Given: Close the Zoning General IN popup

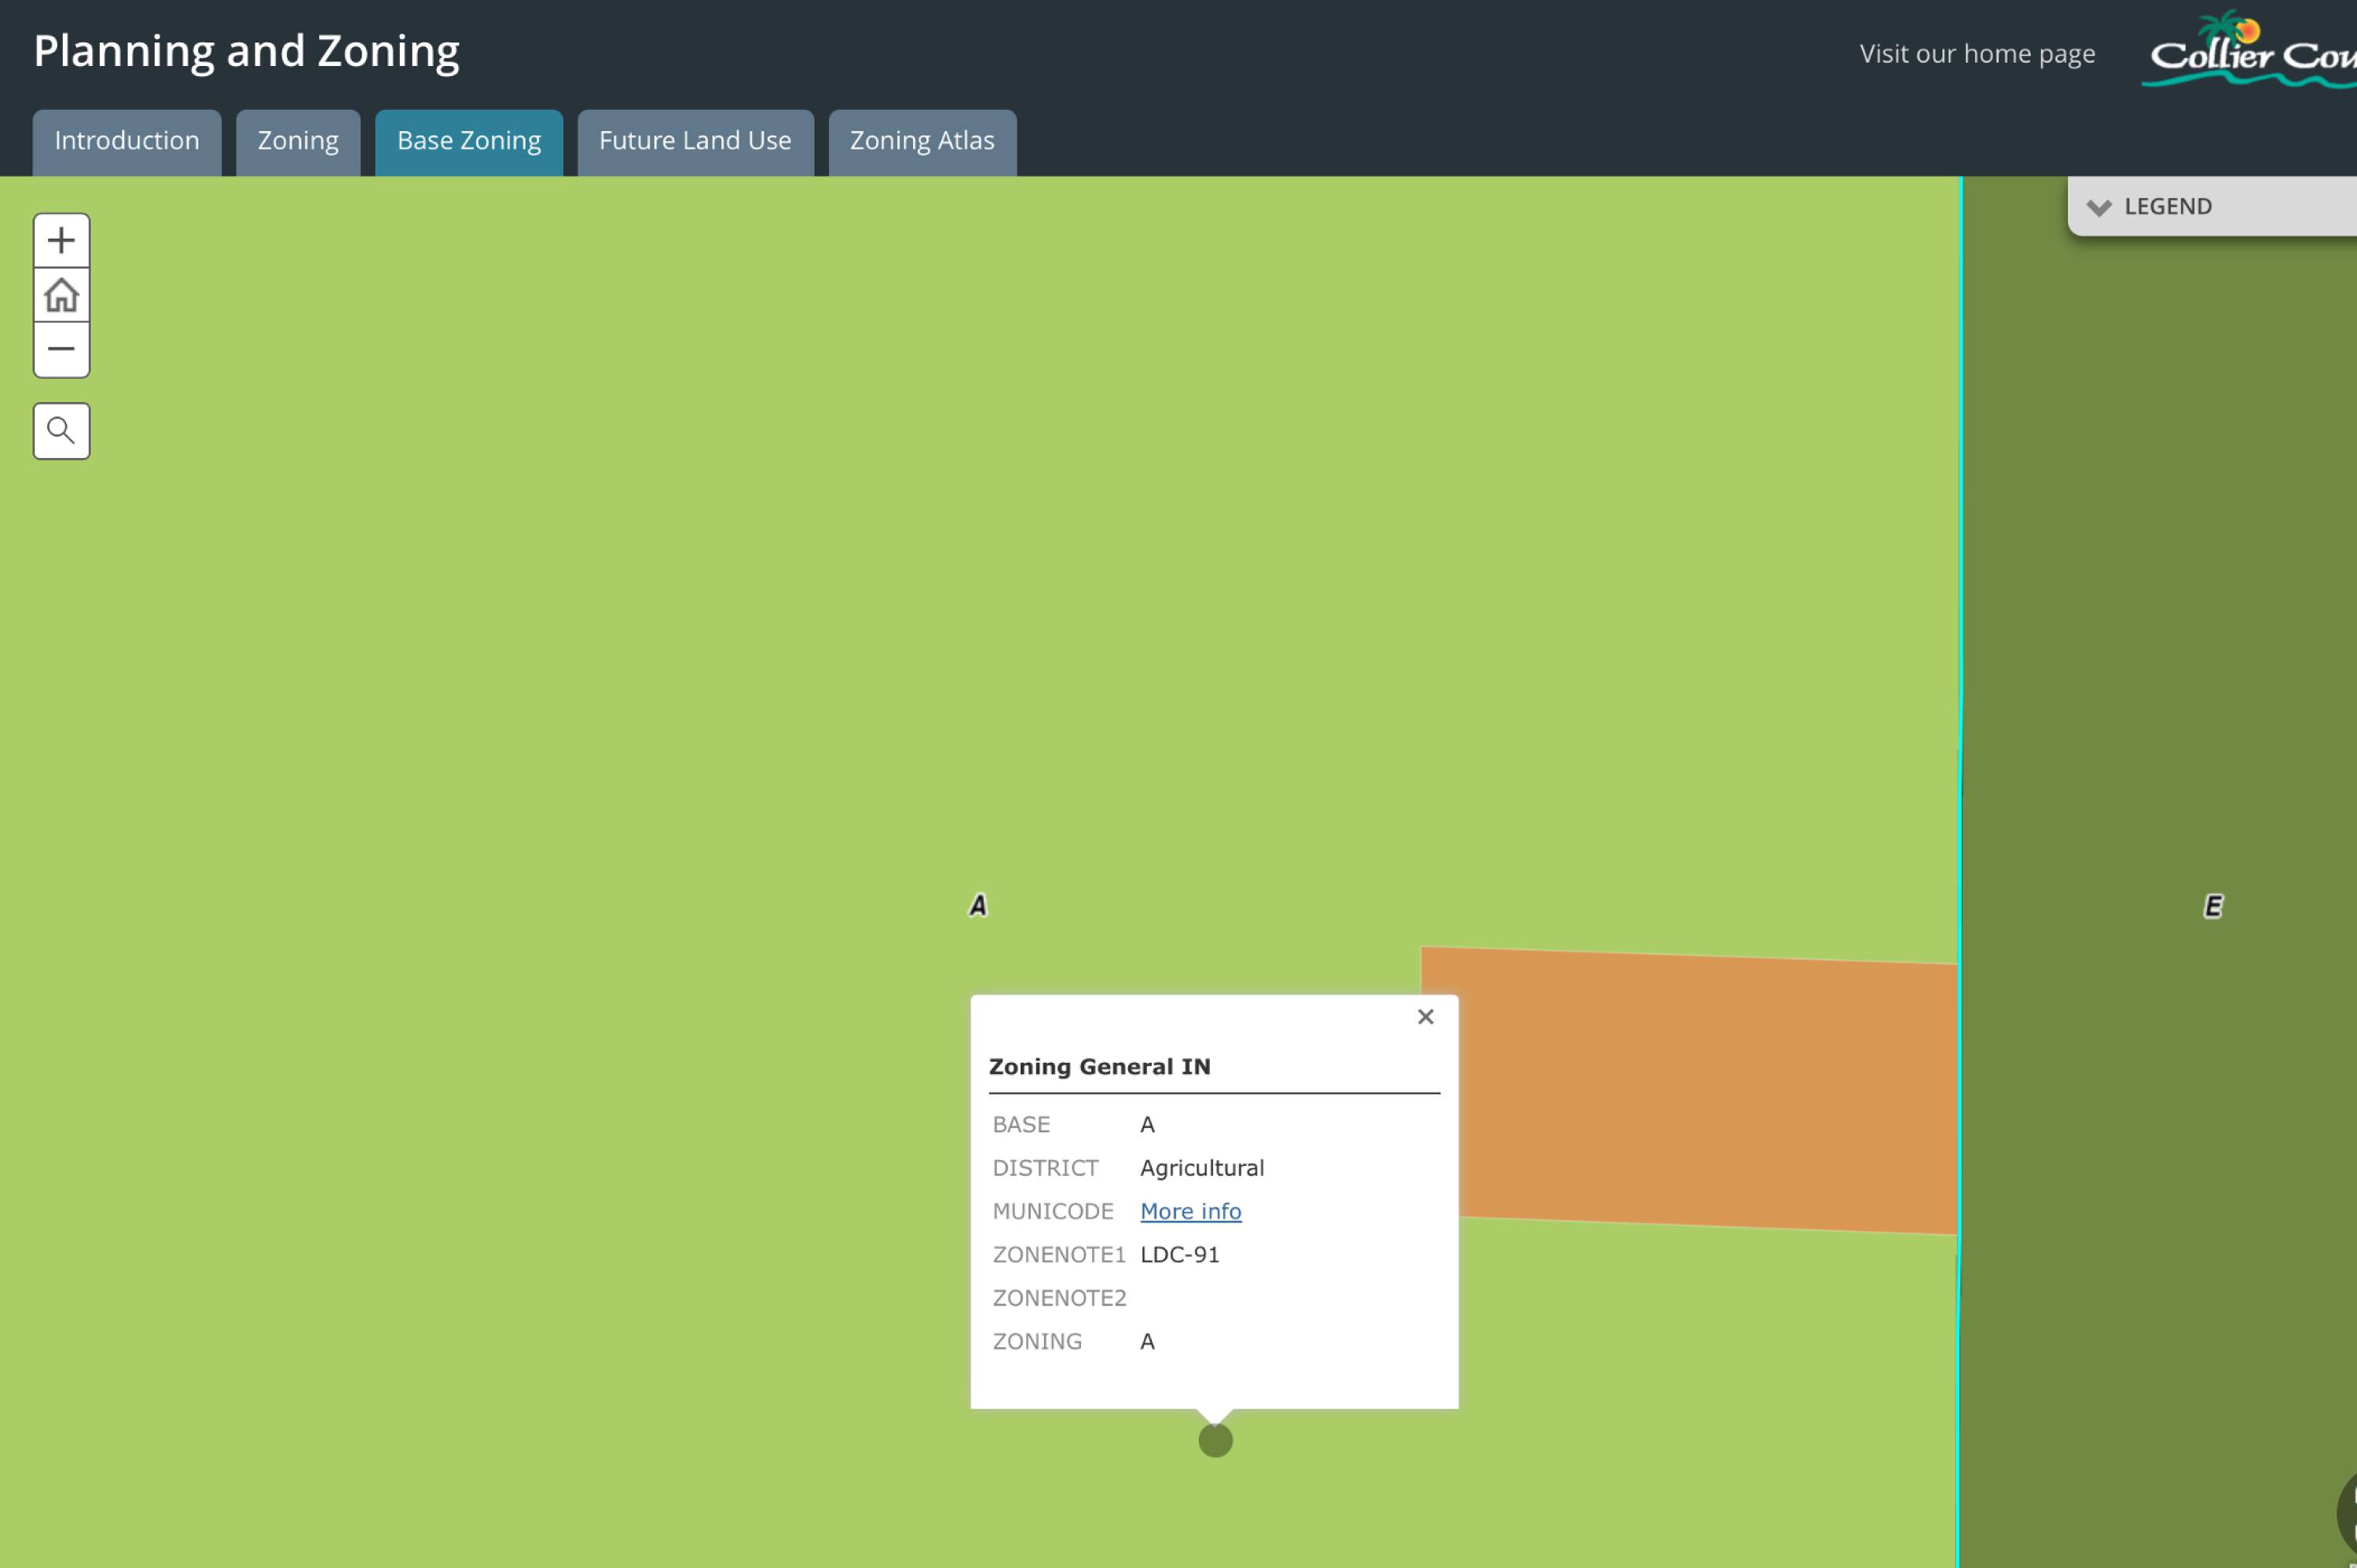Looking at the screenshot, I should pos(1425,1016).
